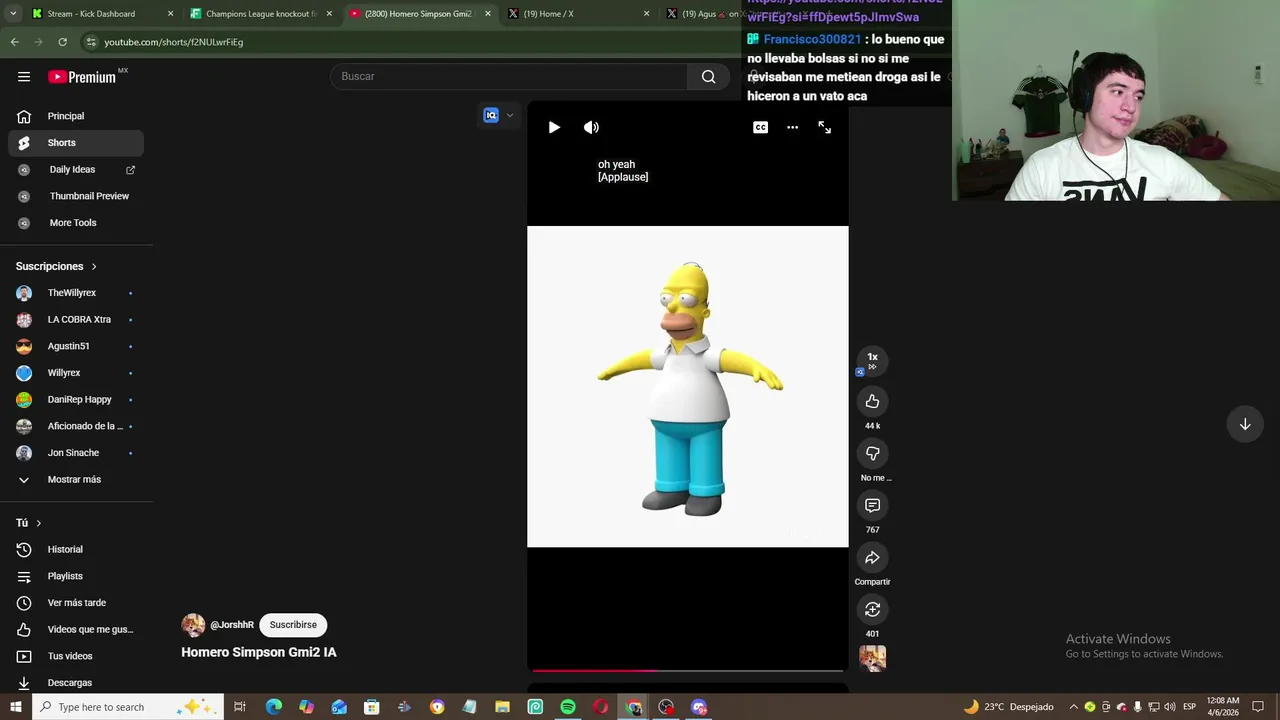Play the Homer Simpson short
Viewport: 1280px width, 720px height.
point(554,127)
